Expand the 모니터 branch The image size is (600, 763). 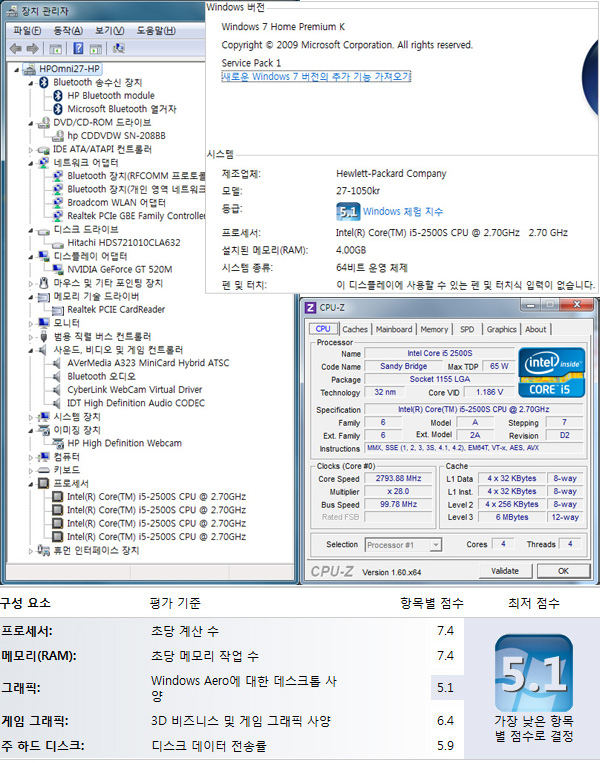click(x=31, y=324)
